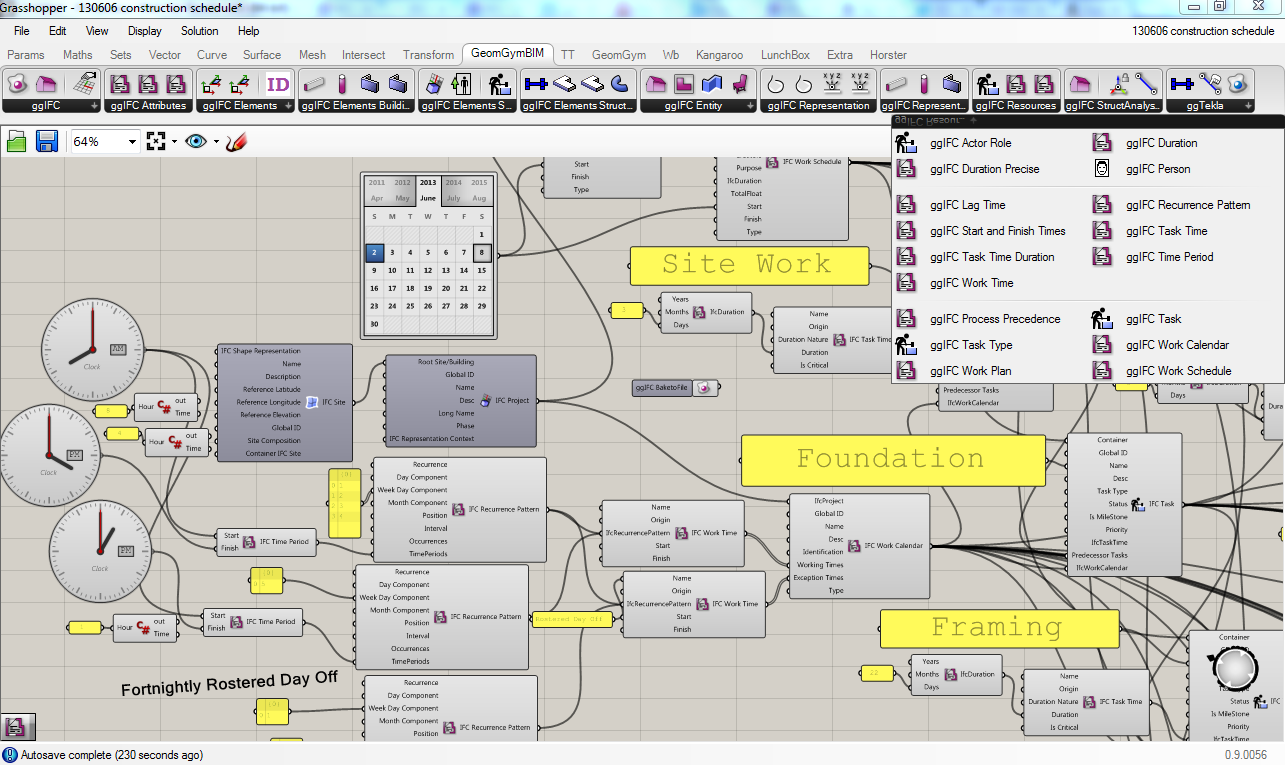Open the File menu
This screenshot has height=765, width=1285.
click(x=22, y=31)
